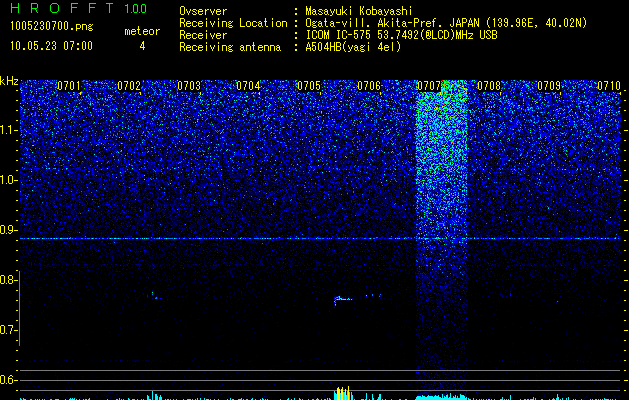Viewport: 629px width, 400px height.
Task: Click the A504HB(yagi 4el) antenna text
Action: (x=353, y=47)
